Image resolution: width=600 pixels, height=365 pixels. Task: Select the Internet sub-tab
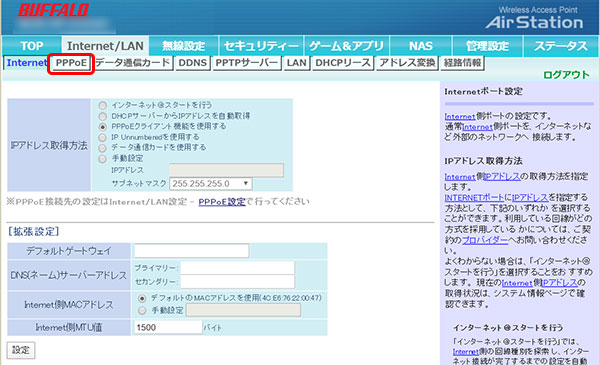(27, 63)
